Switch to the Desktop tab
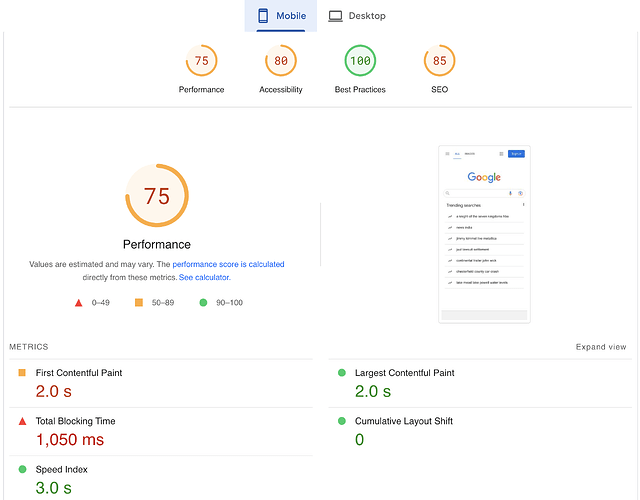The width and height of the screenshot is (640, 500). click(x=357, y=16)
